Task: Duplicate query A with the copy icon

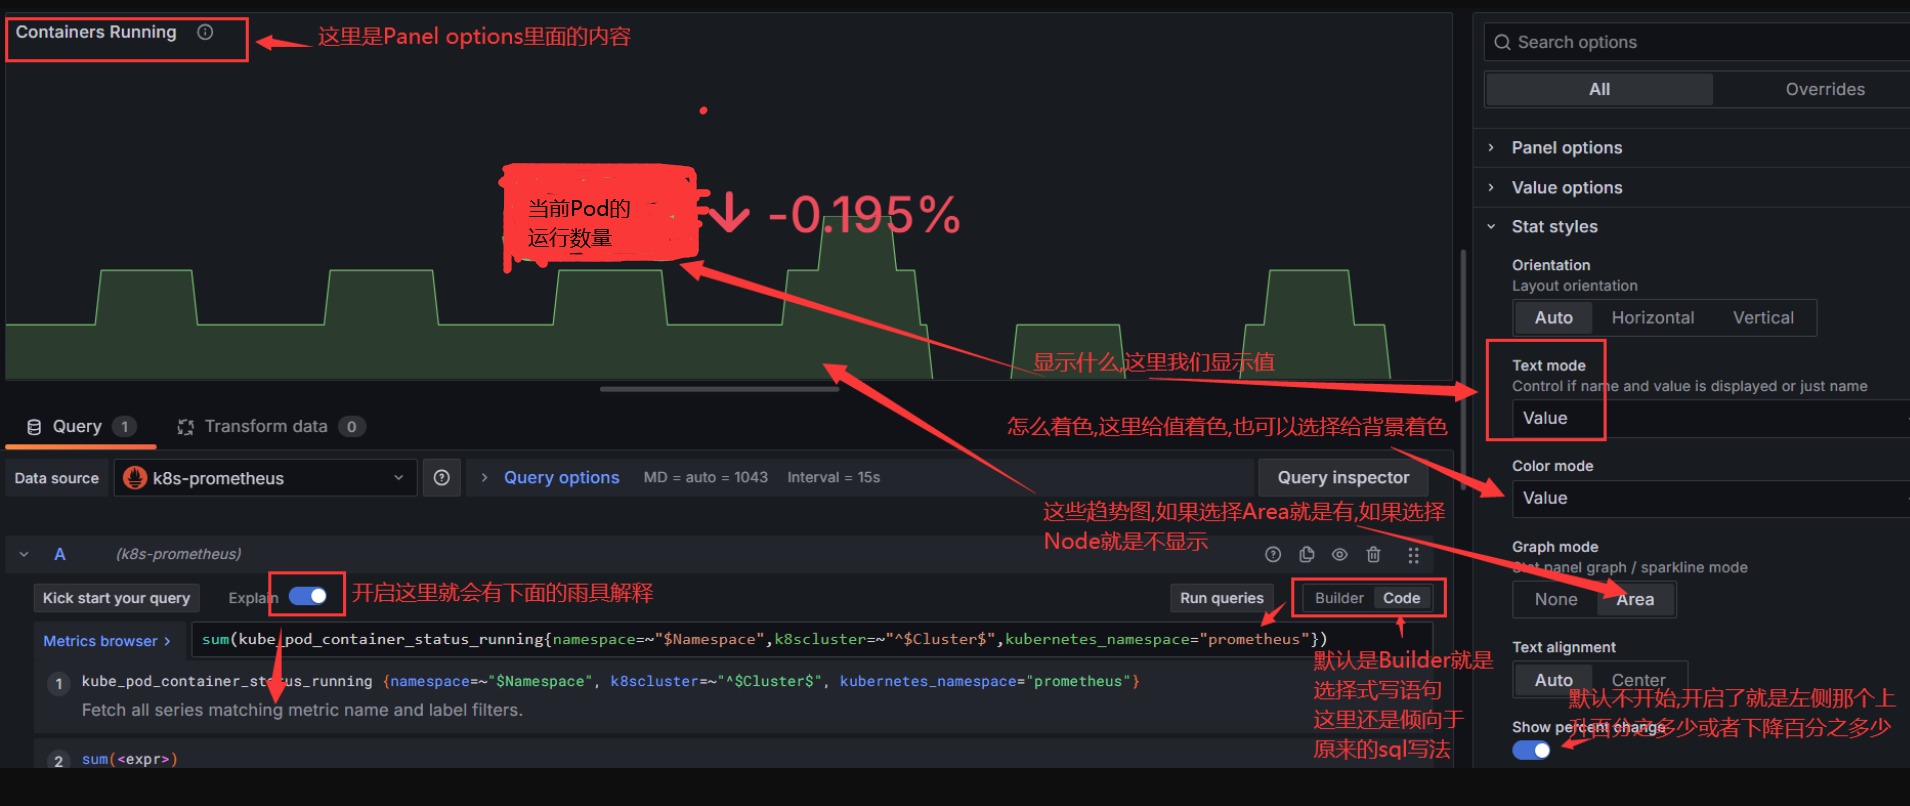Action: pos(1306,554)
